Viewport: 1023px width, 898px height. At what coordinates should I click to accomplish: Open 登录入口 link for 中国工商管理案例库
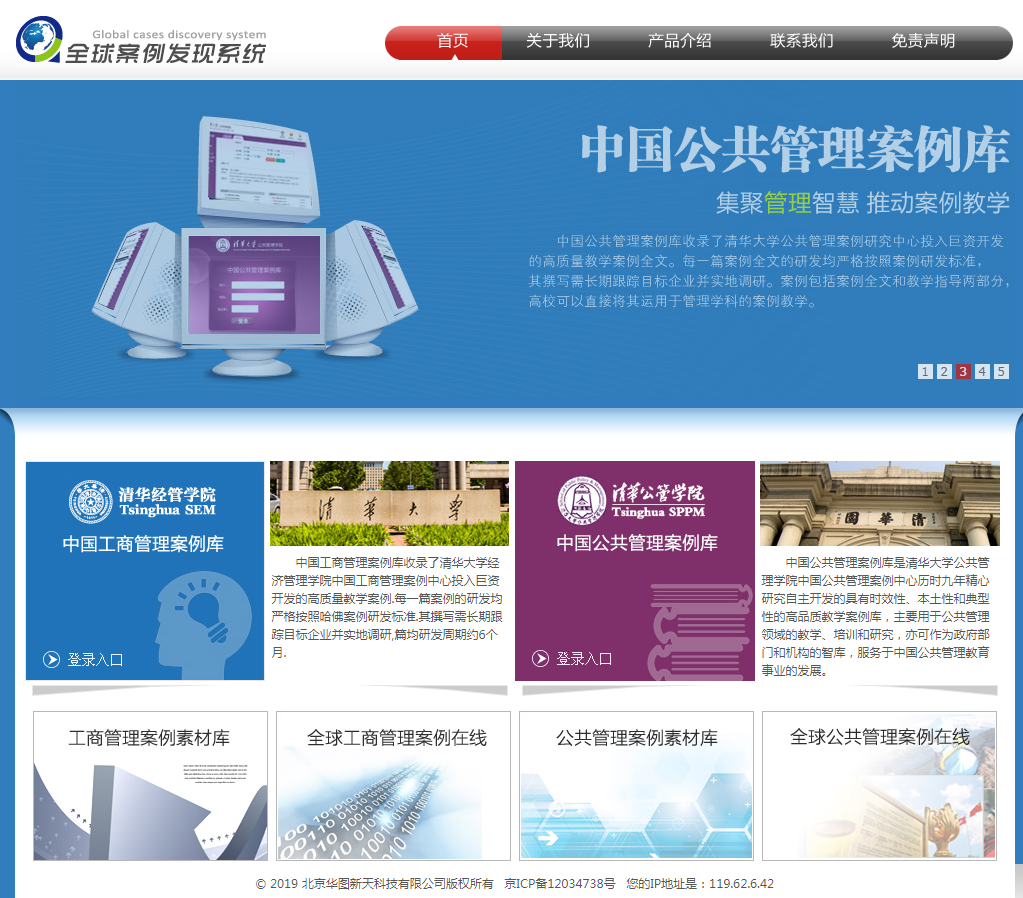point(95,660)
